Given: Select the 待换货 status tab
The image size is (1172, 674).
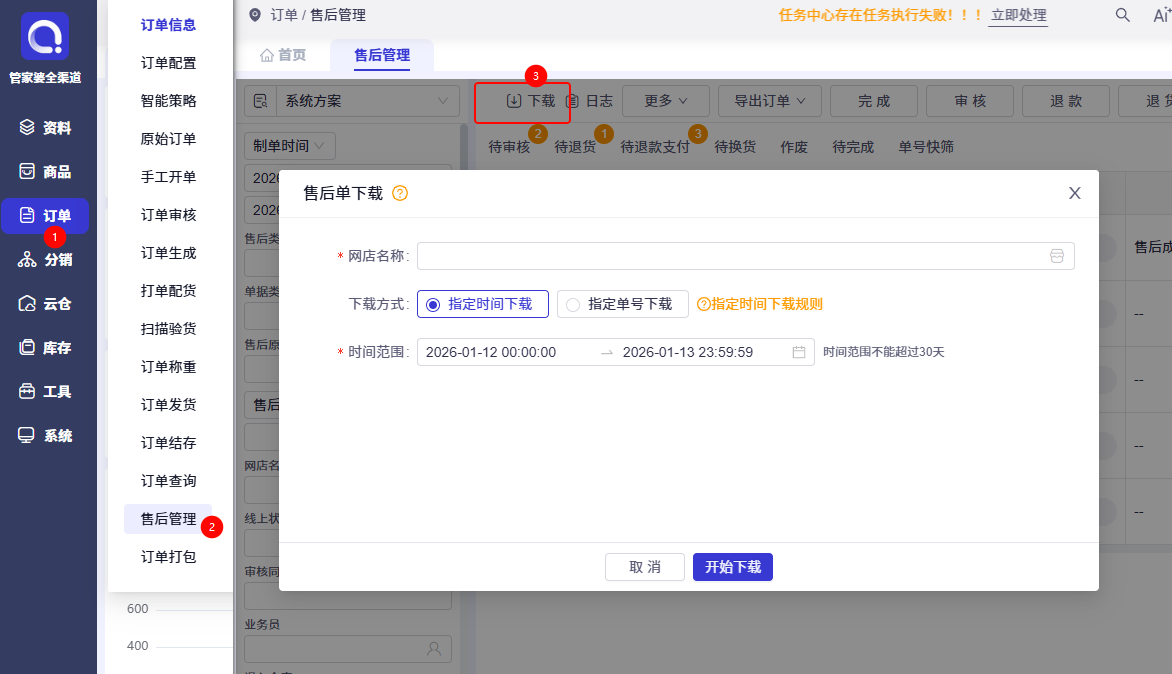Looking at the screenshot, I should coord(735,147).
